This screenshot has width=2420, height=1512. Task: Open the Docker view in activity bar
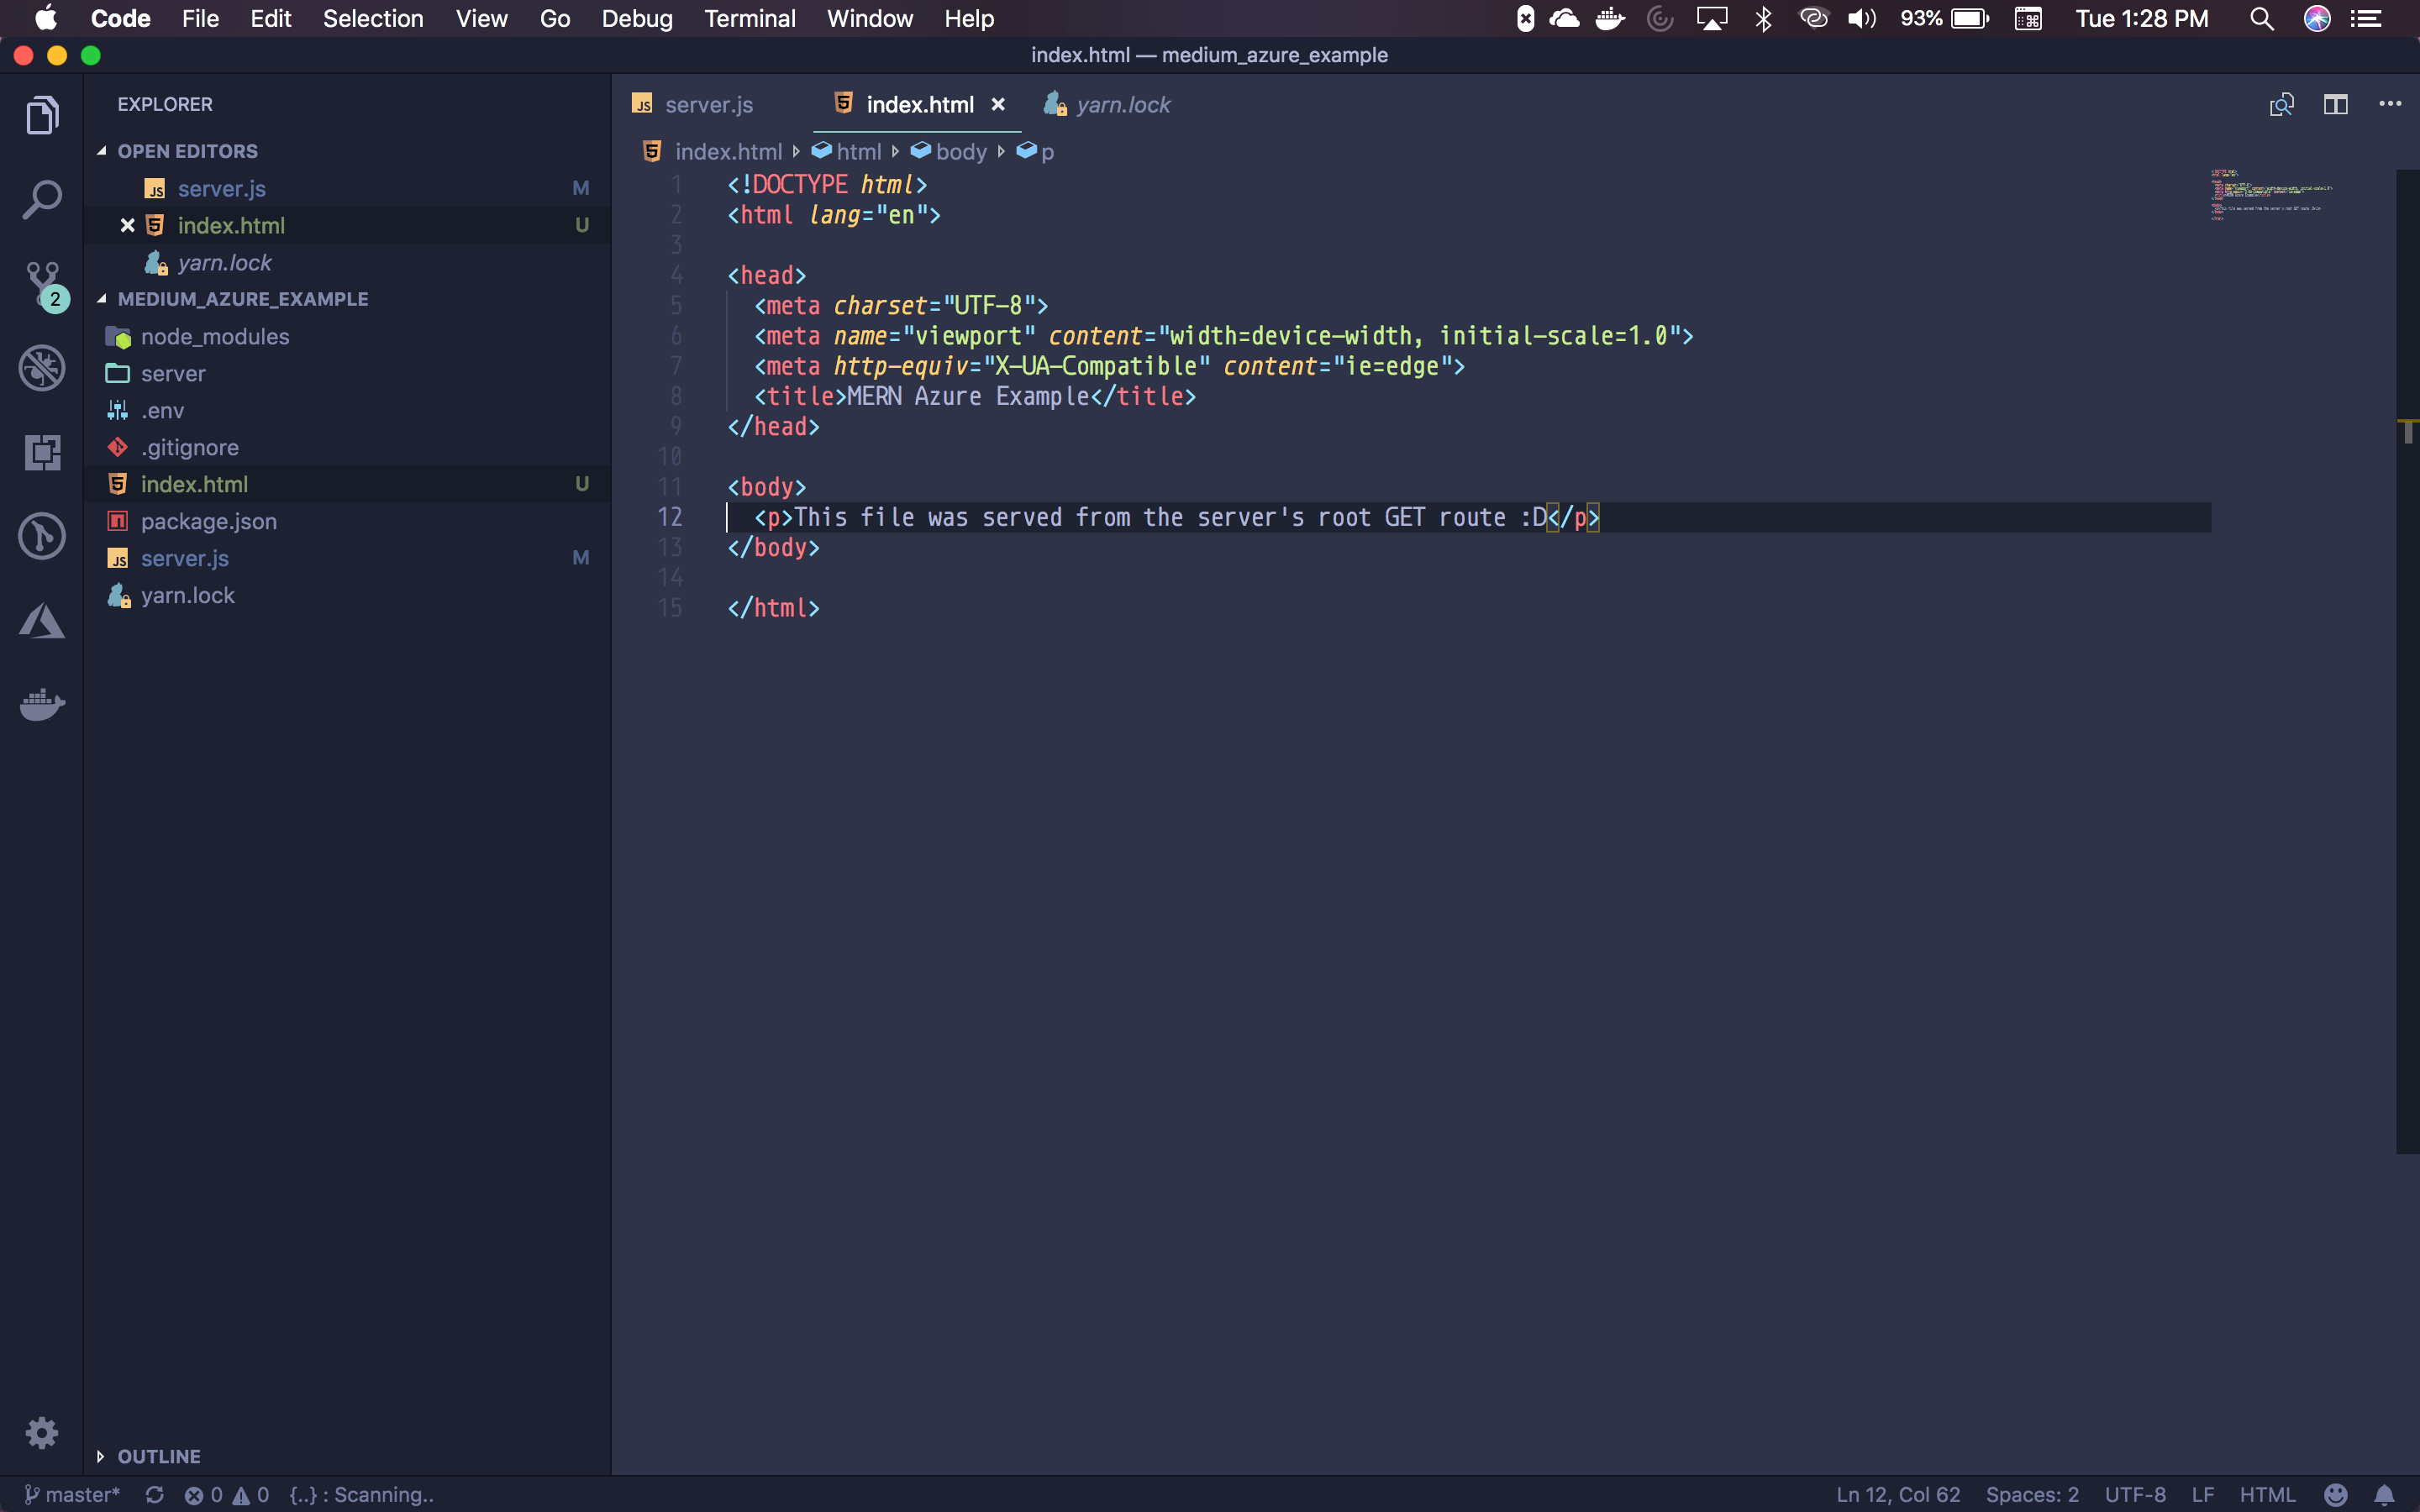41,705
